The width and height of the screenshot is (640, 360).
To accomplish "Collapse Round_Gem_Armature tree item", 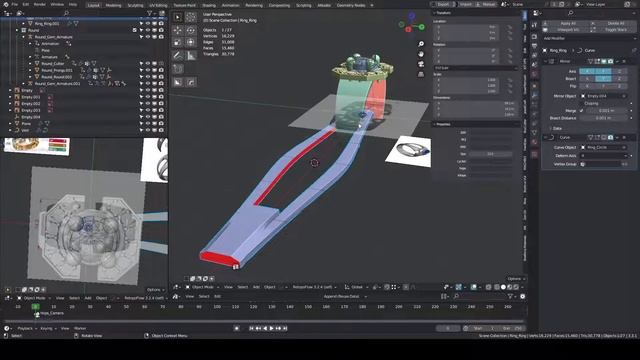I will click(x=24, y=37).
